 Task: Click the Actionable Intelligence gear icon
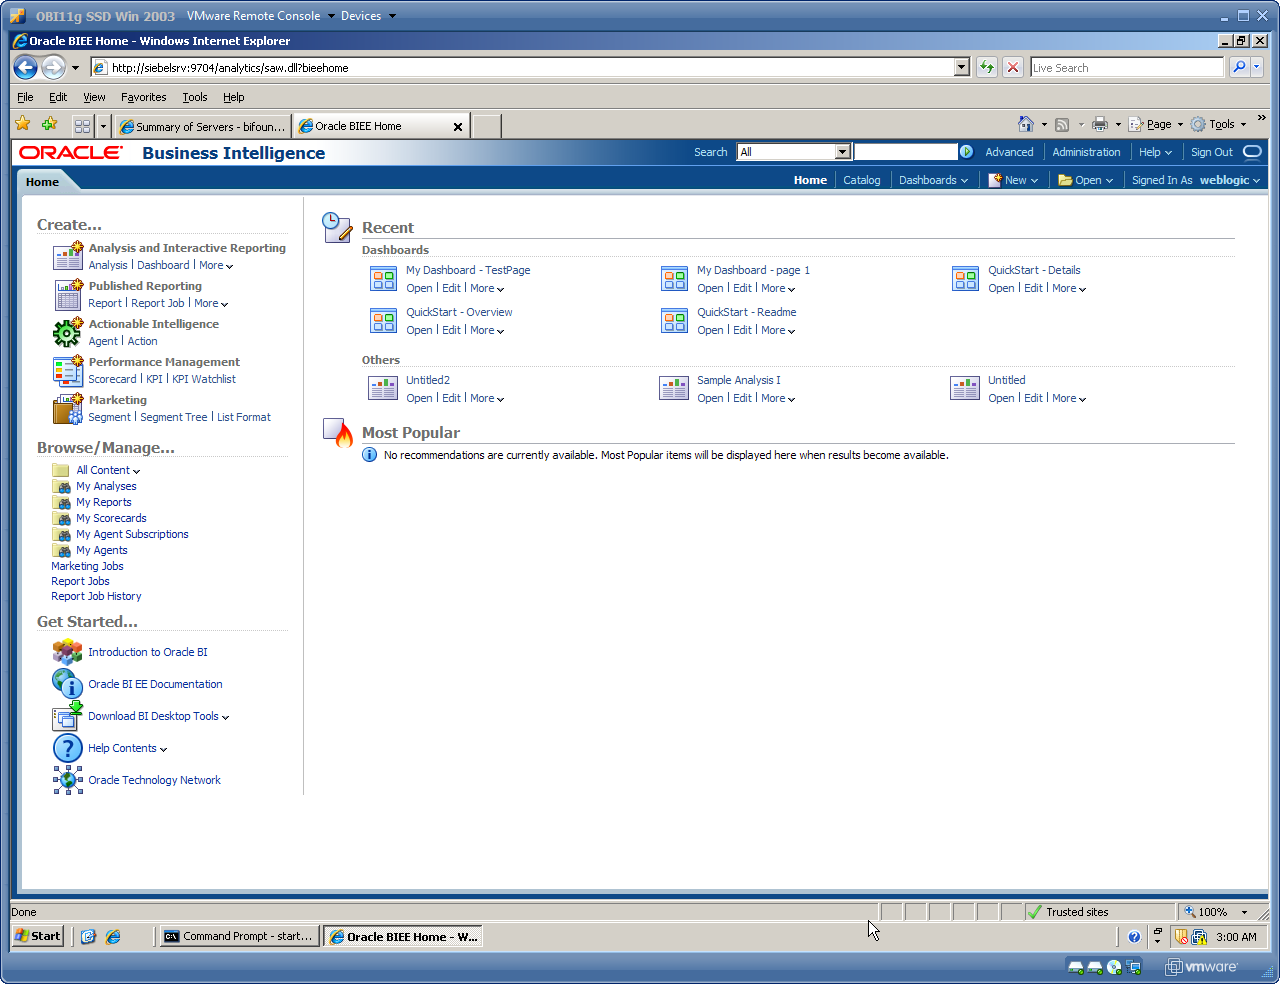coord(67,331)
